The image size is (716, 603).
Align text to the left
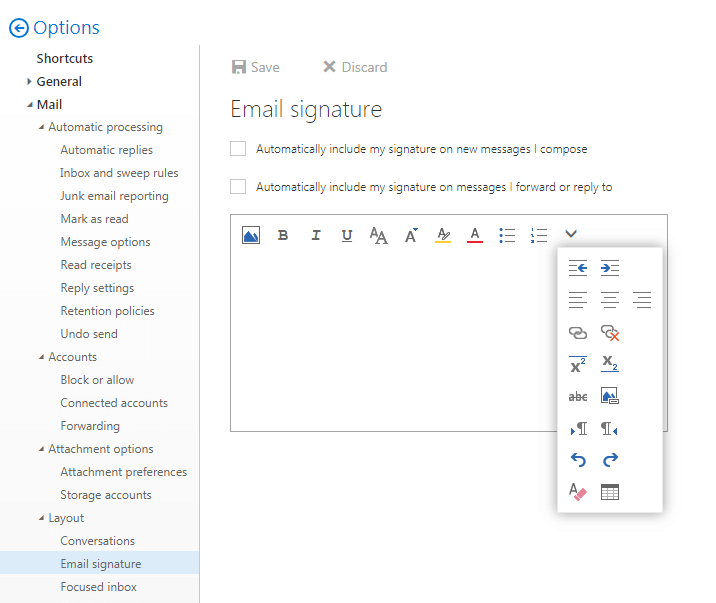point(578,300)
